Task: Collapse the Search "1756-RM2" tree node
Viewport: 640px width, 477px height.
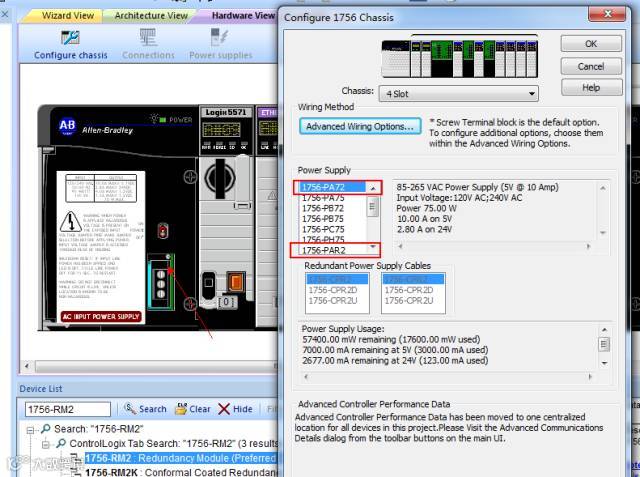Action: click(x=30, y=430)
